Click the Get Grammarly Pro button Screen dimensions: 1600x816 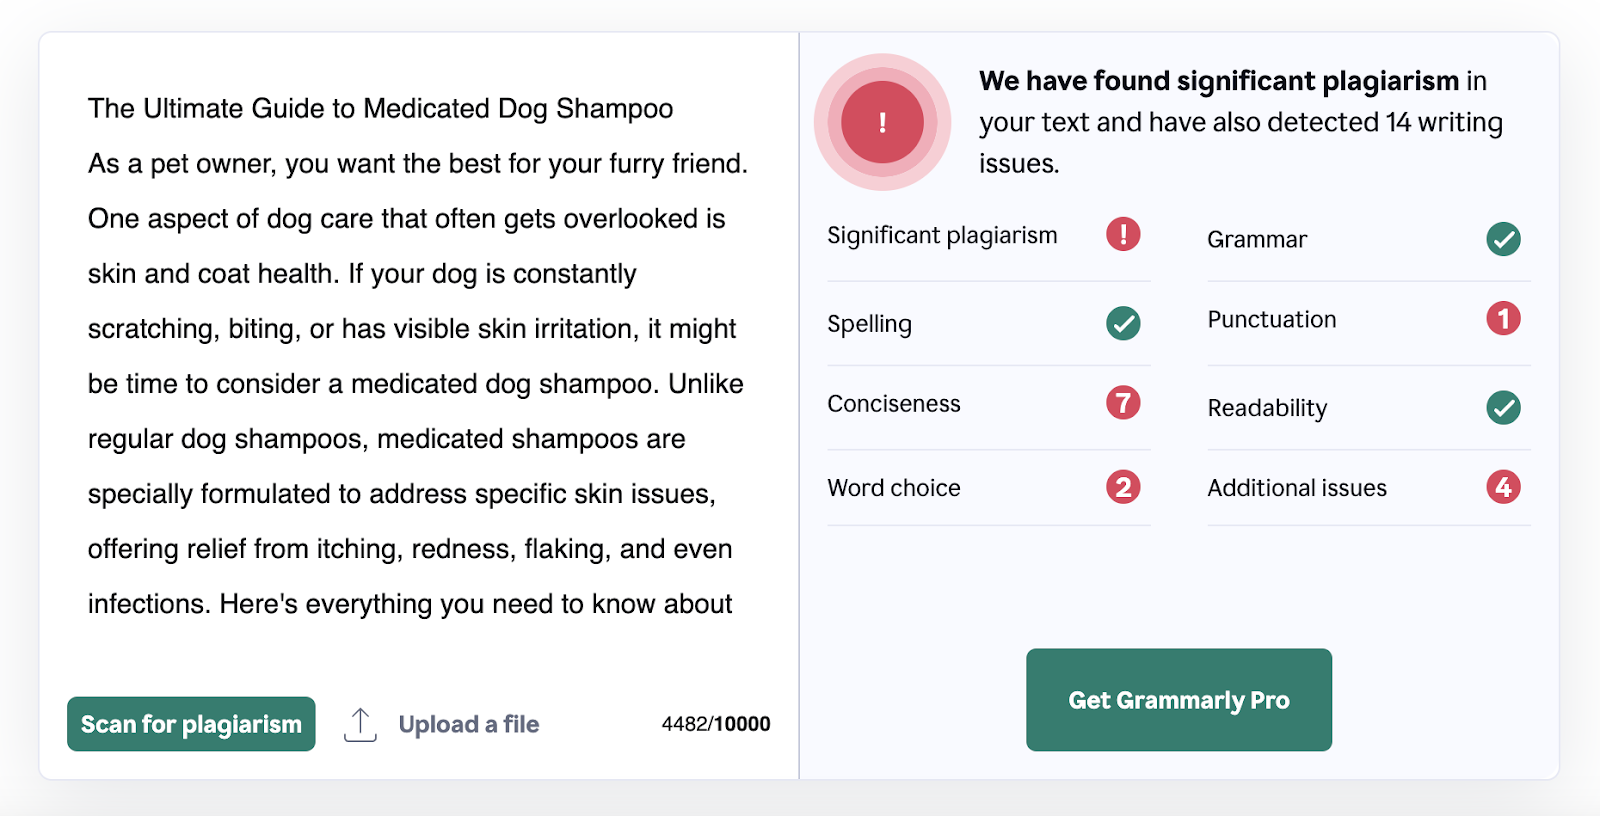tap(1178, 699)
